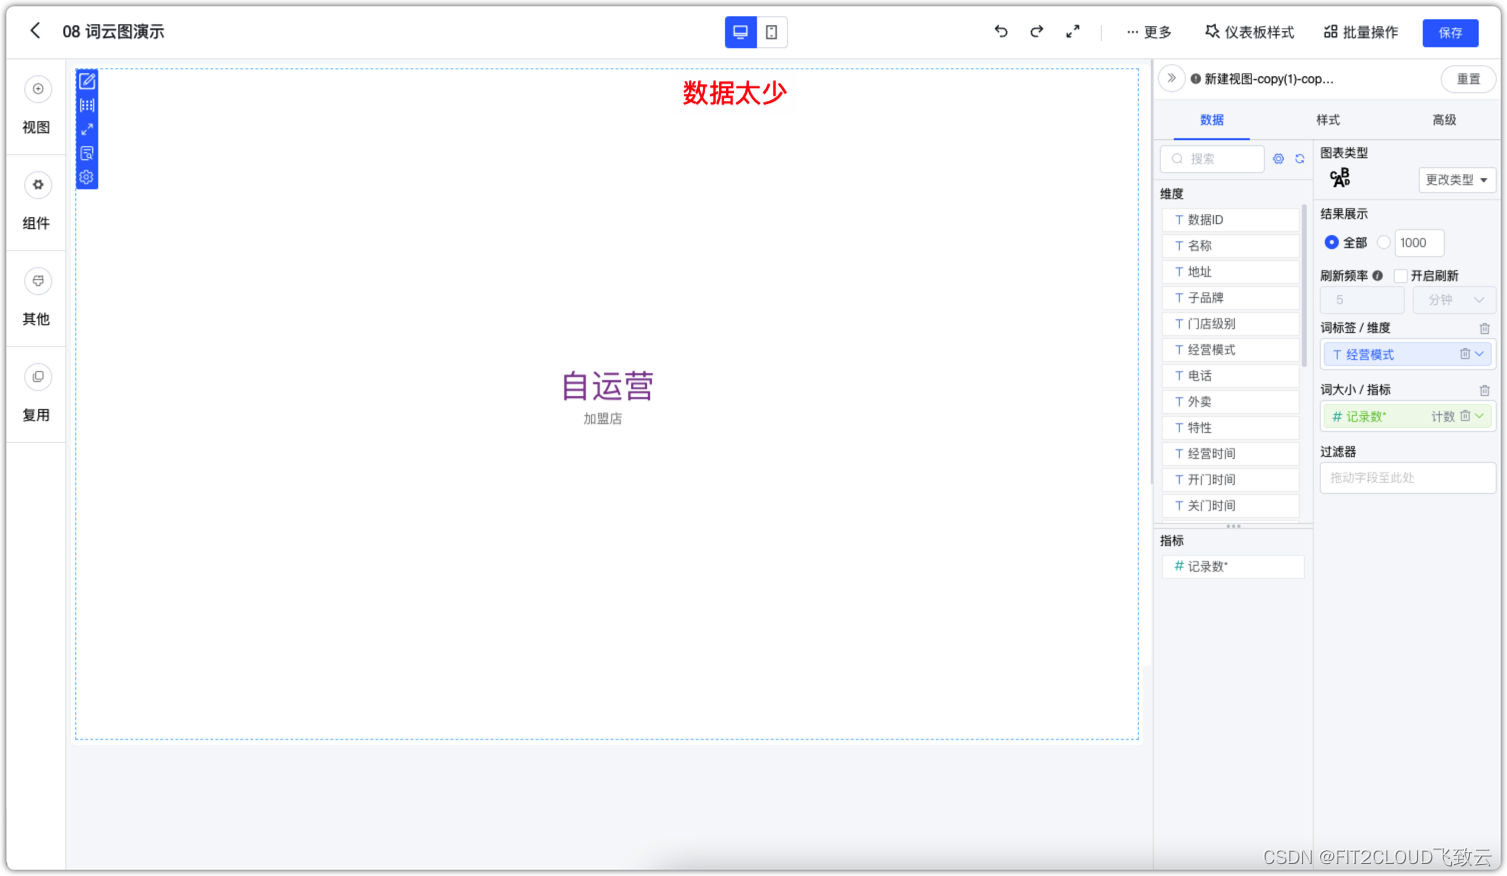Select the 子品牌 dimension field
Viewport: 1507px width, 876px height.
(x=1231, y=298)
